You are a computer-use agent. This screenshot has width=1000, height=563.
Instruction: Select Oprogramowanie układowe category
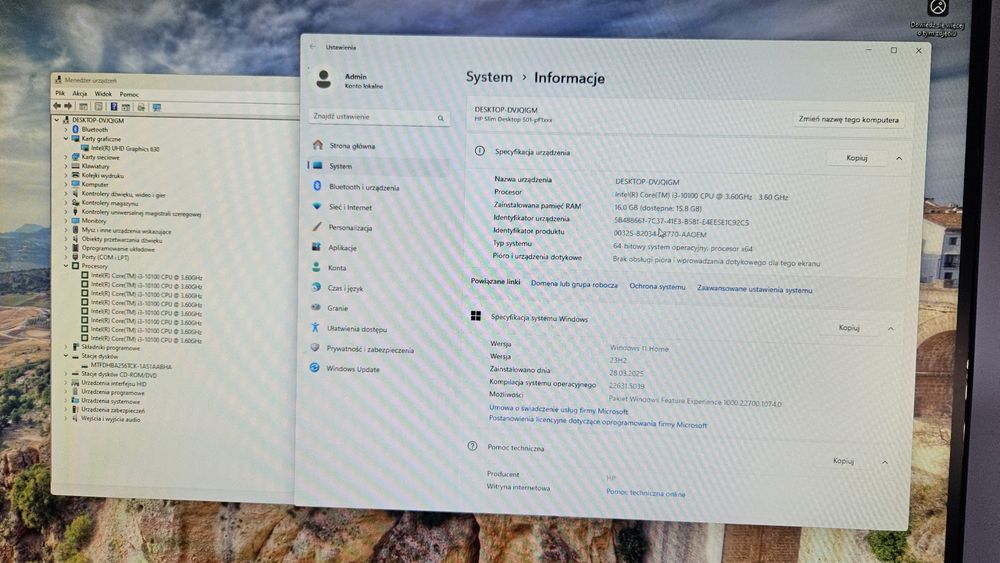[x=118, y=249]
